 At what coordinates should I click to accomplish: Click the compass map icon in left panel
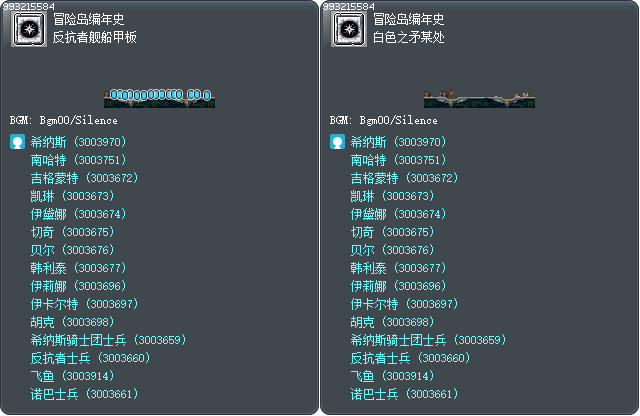(x=29, y=29)
